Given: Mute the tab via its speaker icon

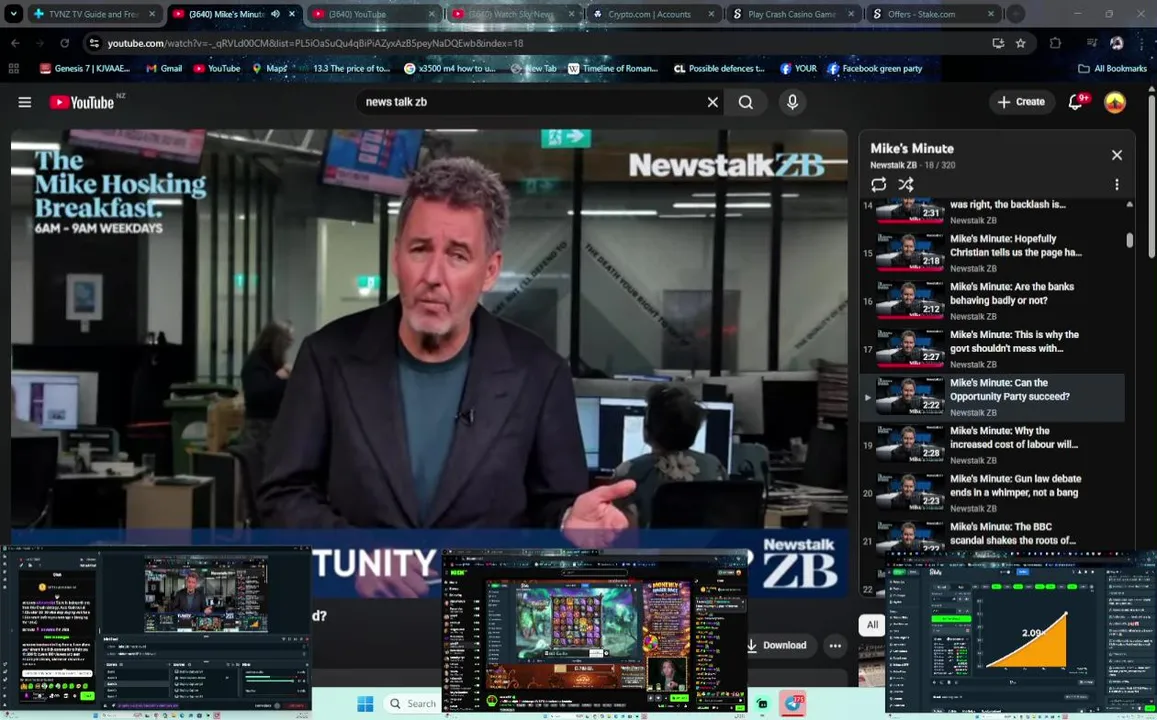Looking at the screenshot, I should click(x=275, y=14).
